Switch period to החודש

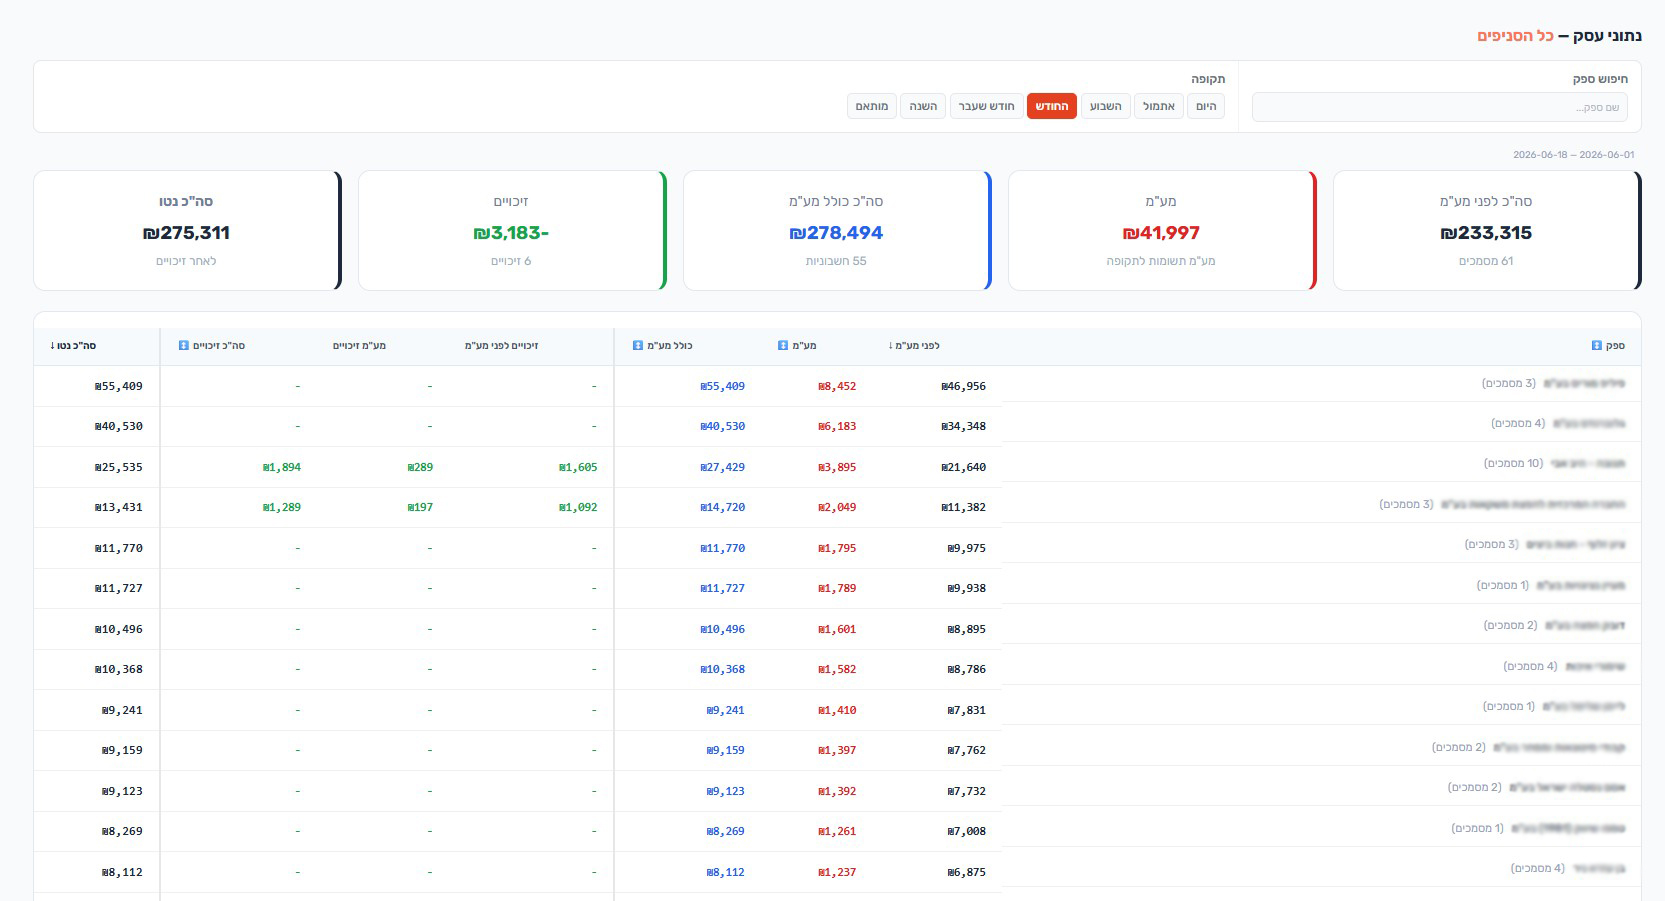coord(1051,106)
